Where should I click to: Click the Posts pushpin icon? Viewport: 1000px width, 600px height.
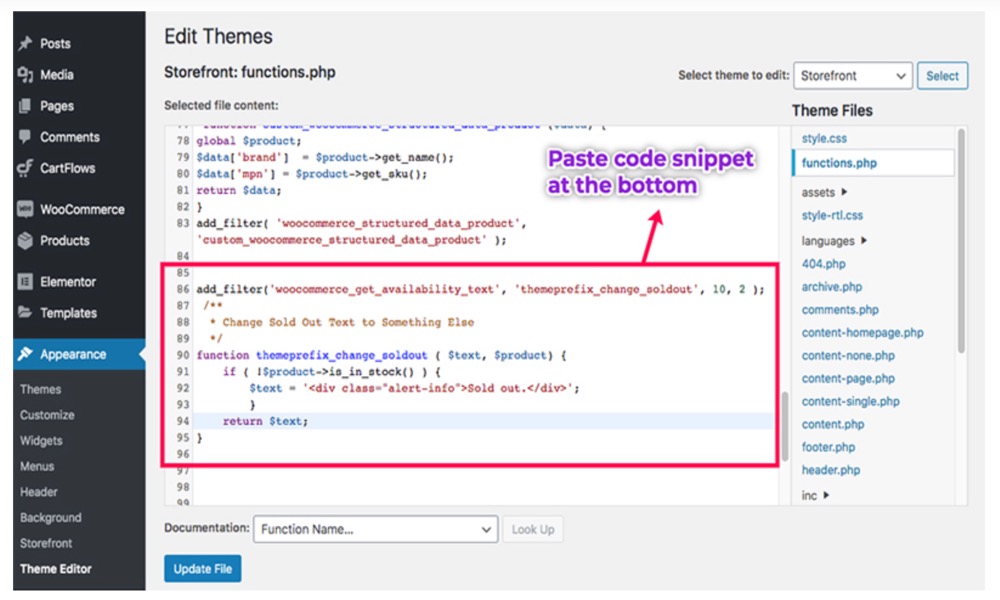point(26,43)
